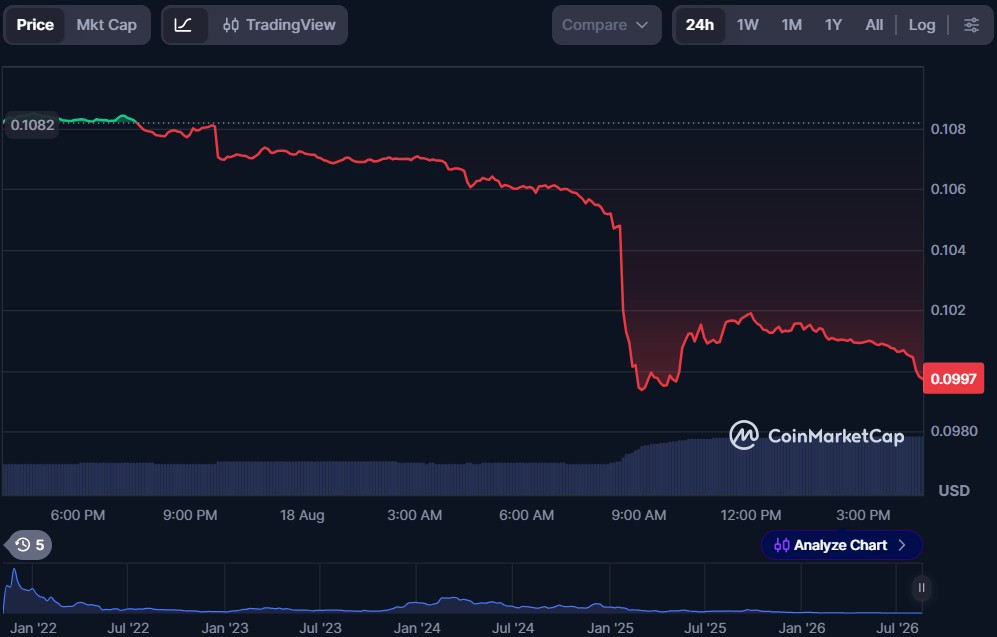Click Jan '24 on the range navigator

point(416,628)
